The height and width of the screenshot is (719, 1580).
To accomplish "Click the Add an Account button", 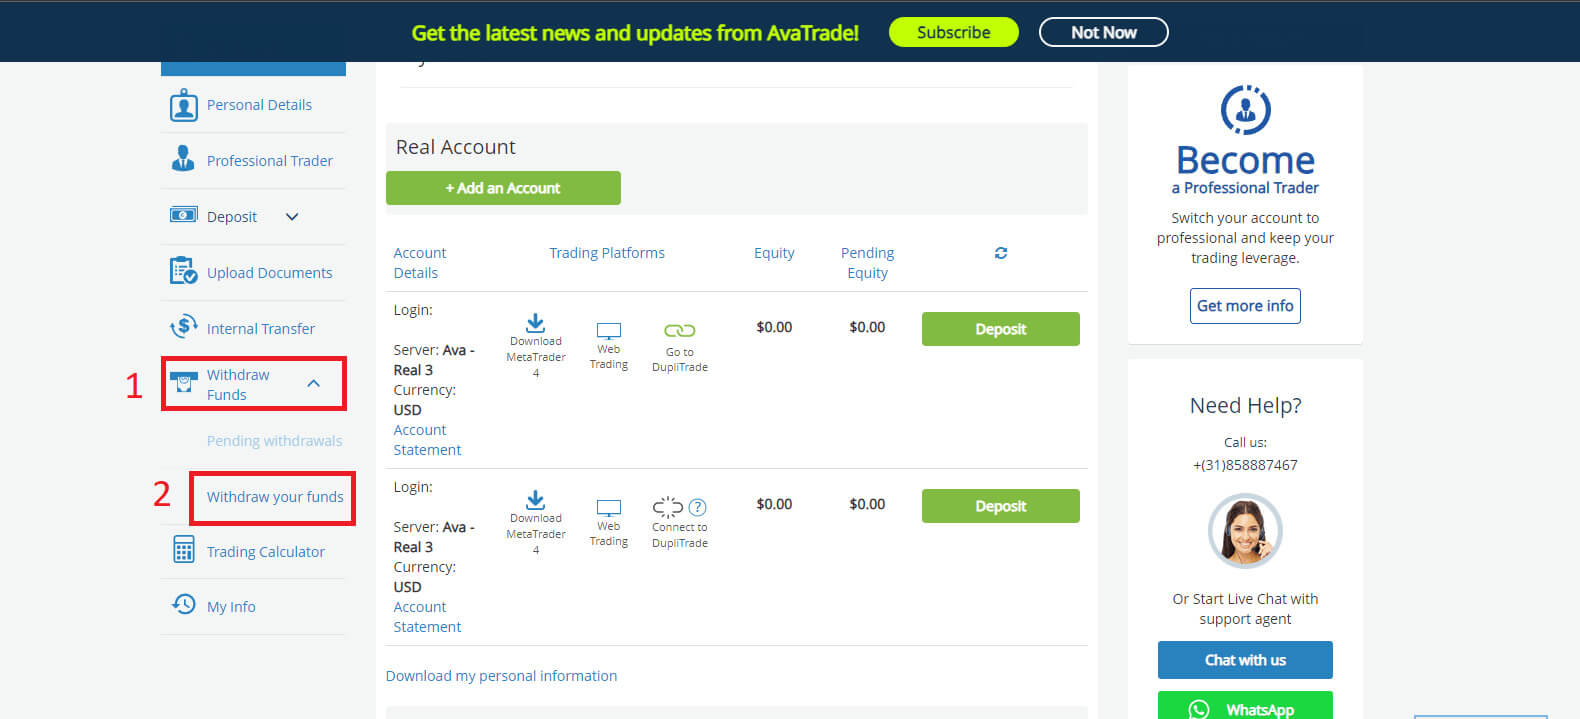I will tap(503, 188).
